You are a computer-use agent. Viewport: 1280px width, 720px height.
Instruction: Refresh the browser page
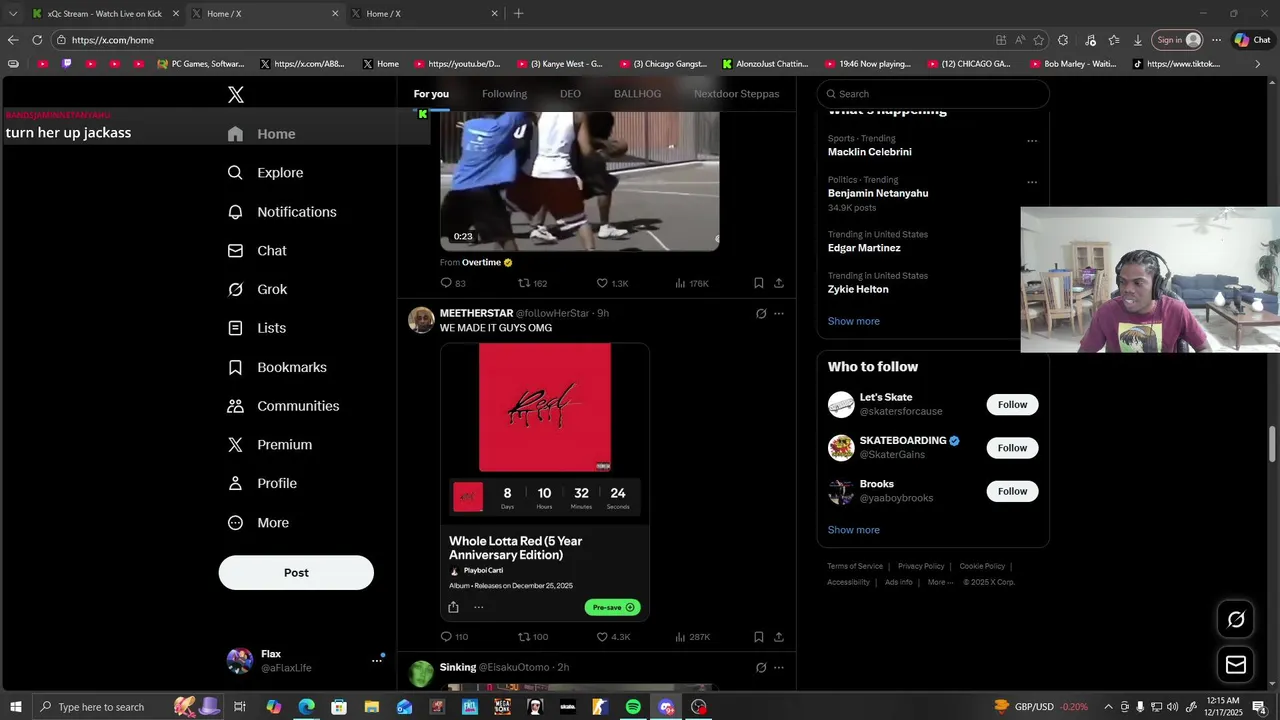tap(37, 40)
